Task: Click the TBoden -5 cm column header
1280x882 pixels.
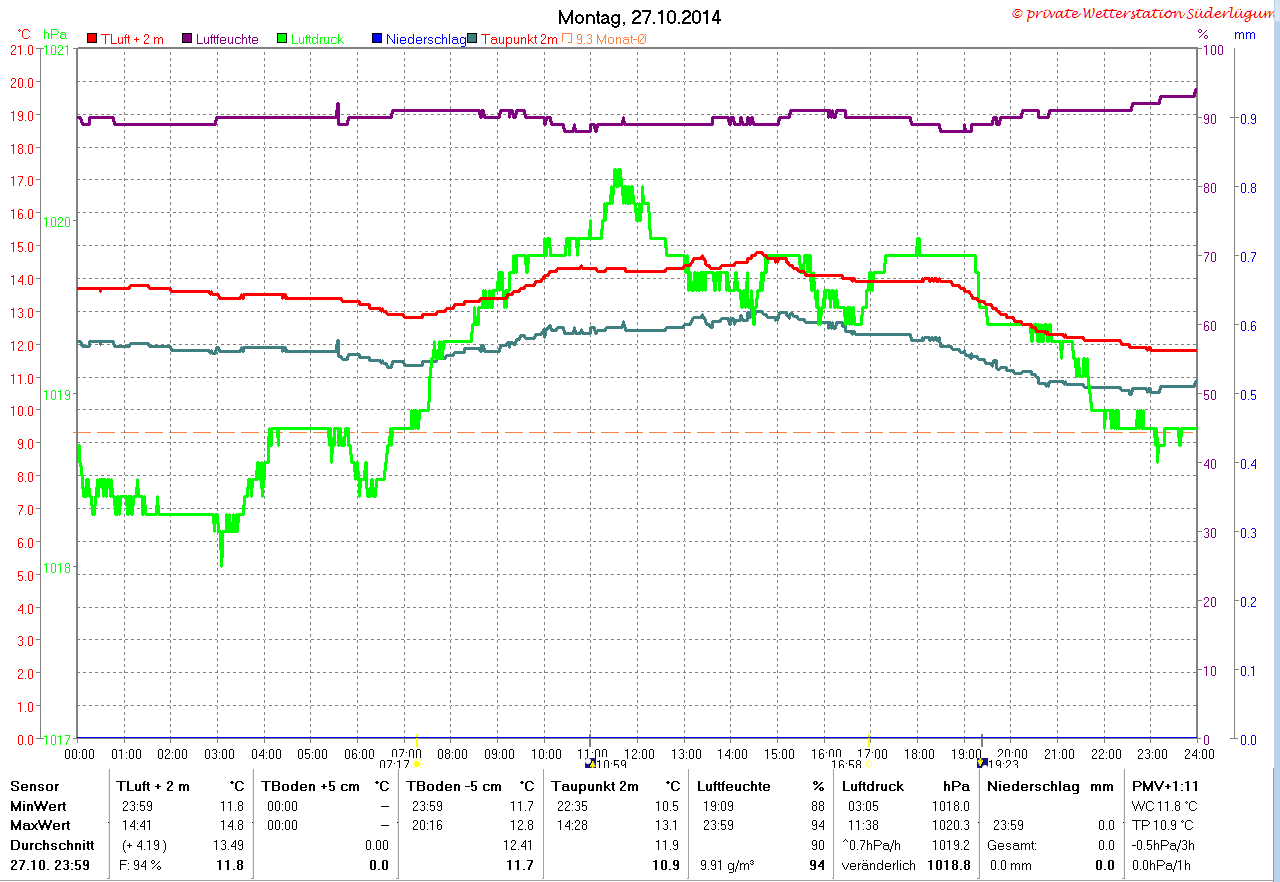Action: (x=453, y=786)
